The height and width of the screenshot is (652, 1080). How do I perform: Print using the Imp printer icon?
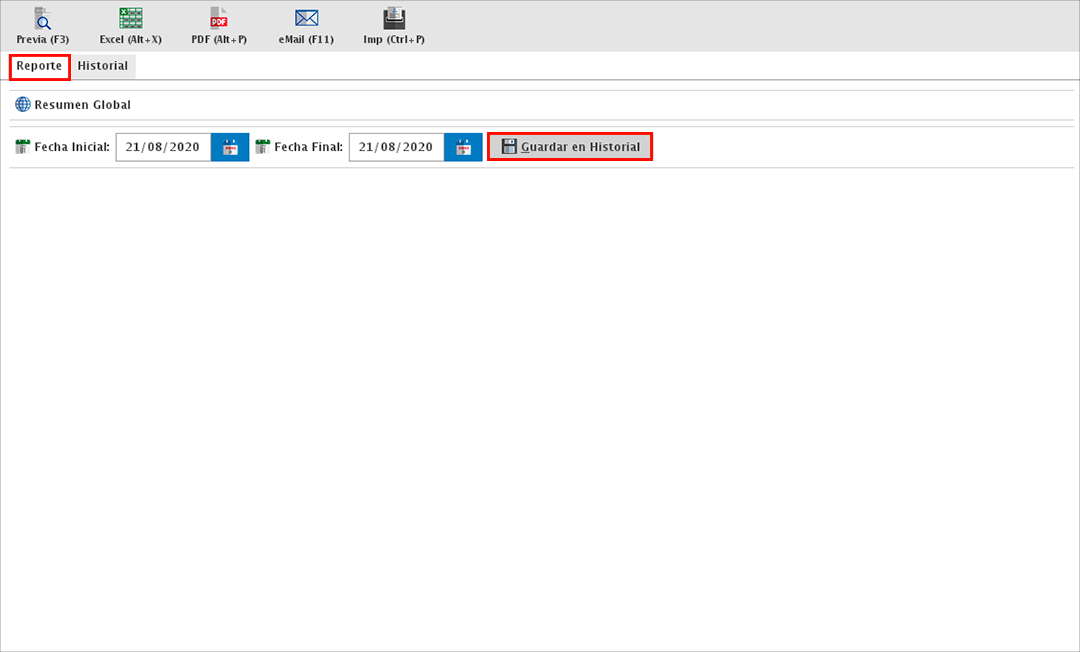[x=394, y=18]
